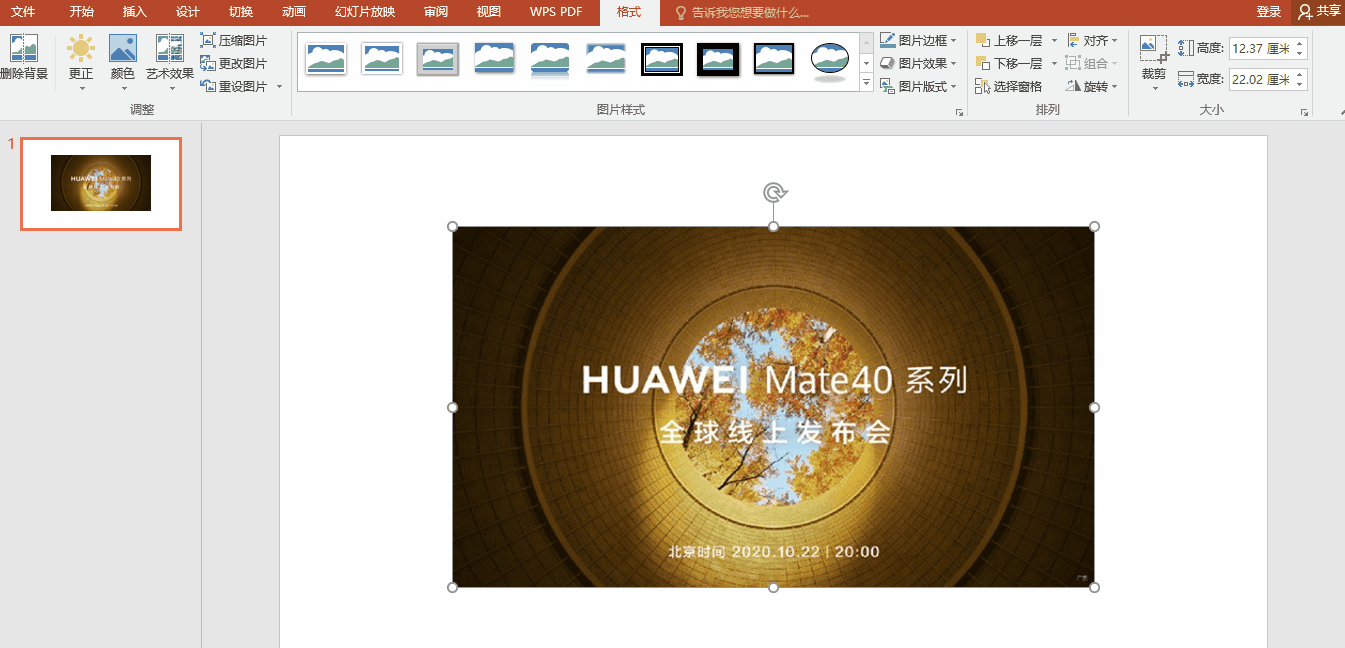Expand the Color (颜色) dropdown arrow
The height and width of the screenshot is (648, 1345).
(x=123, y=88)
